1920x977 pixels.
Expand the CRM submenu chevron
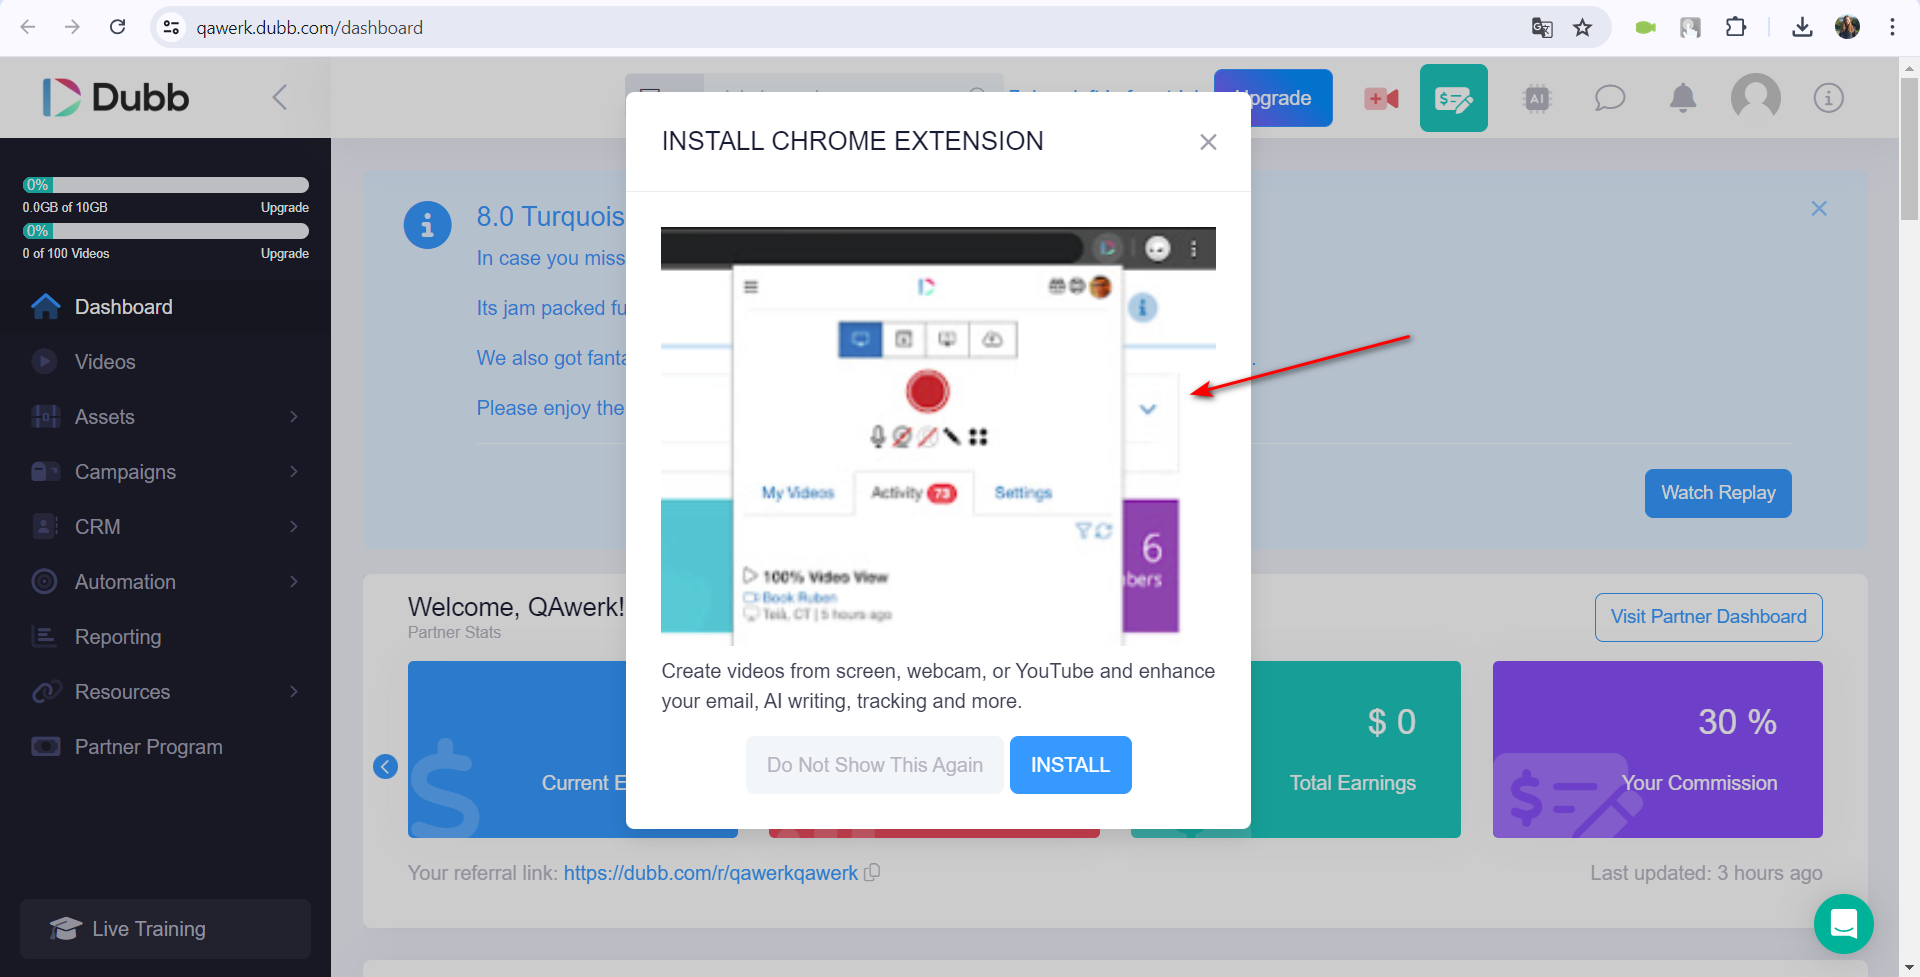(x=294, y=527)
